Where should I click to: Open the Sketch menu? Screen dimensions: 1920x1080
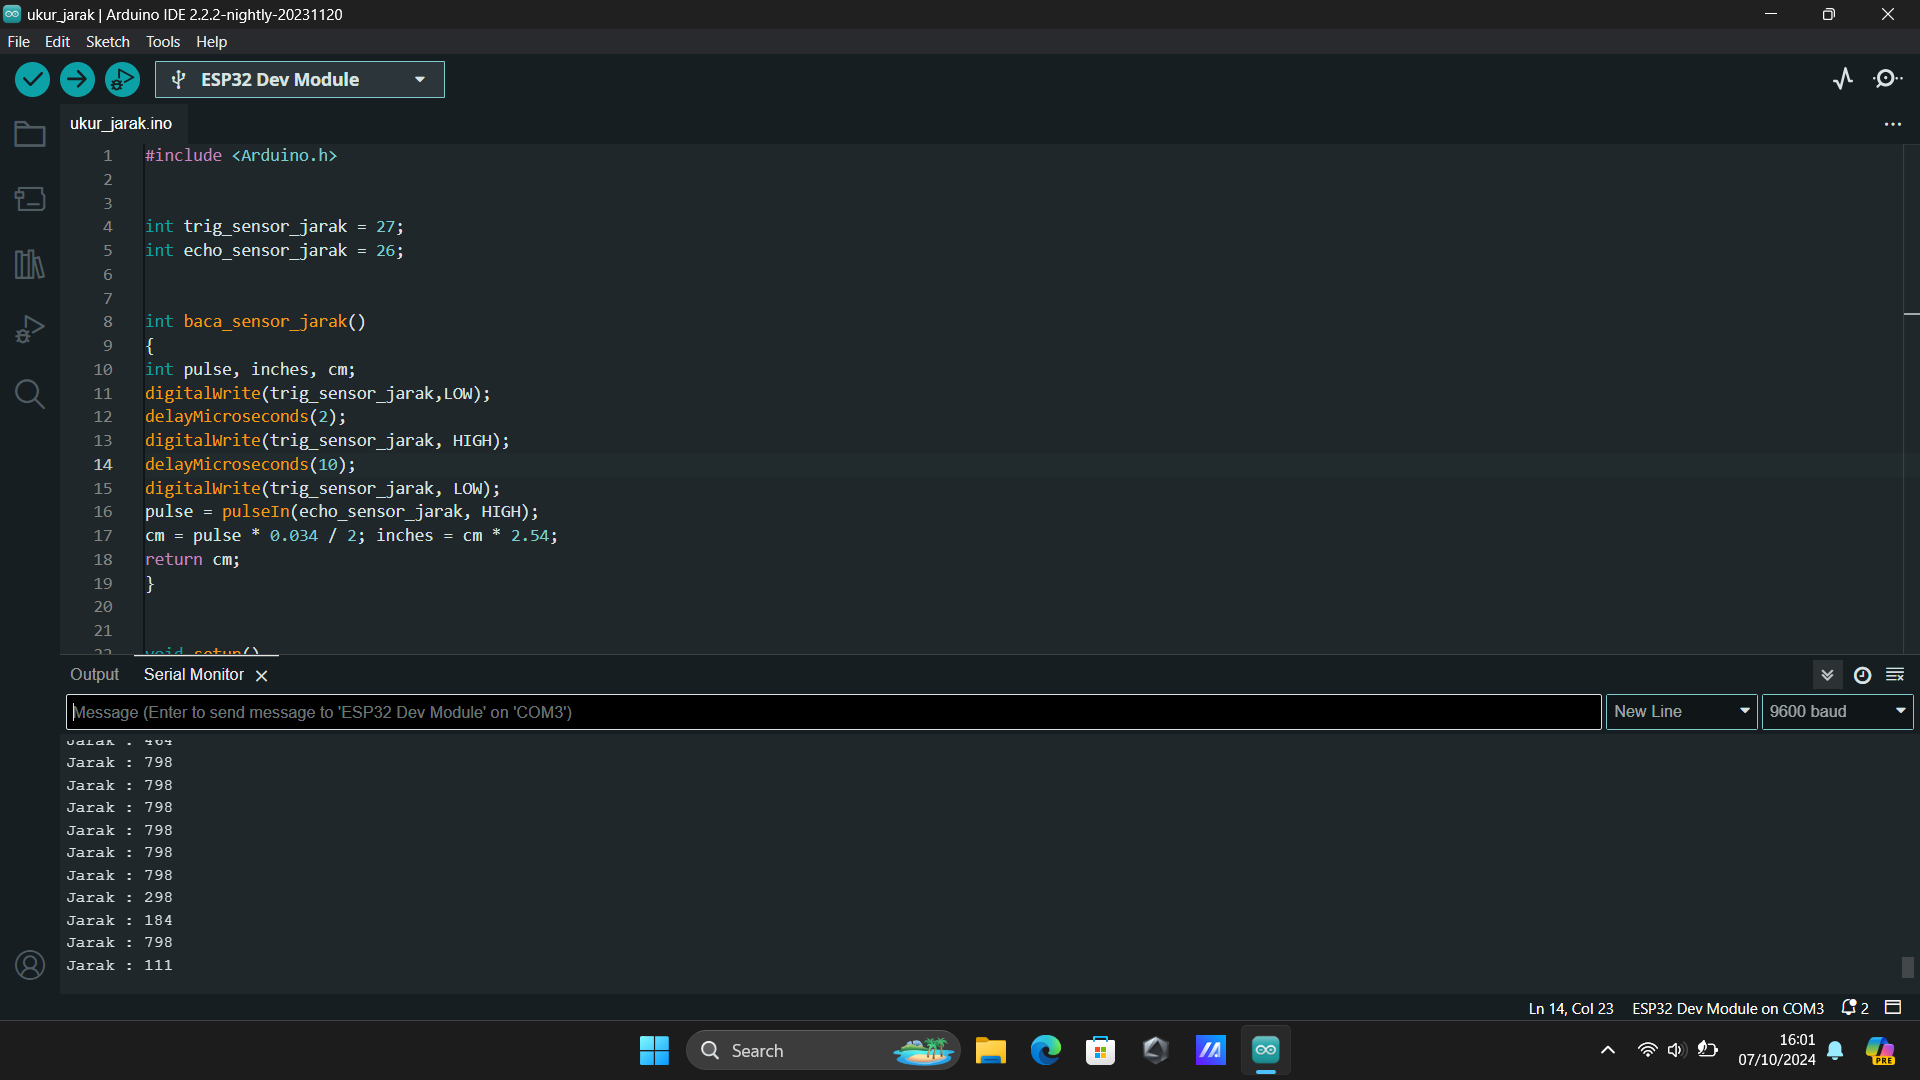(107, 41)
